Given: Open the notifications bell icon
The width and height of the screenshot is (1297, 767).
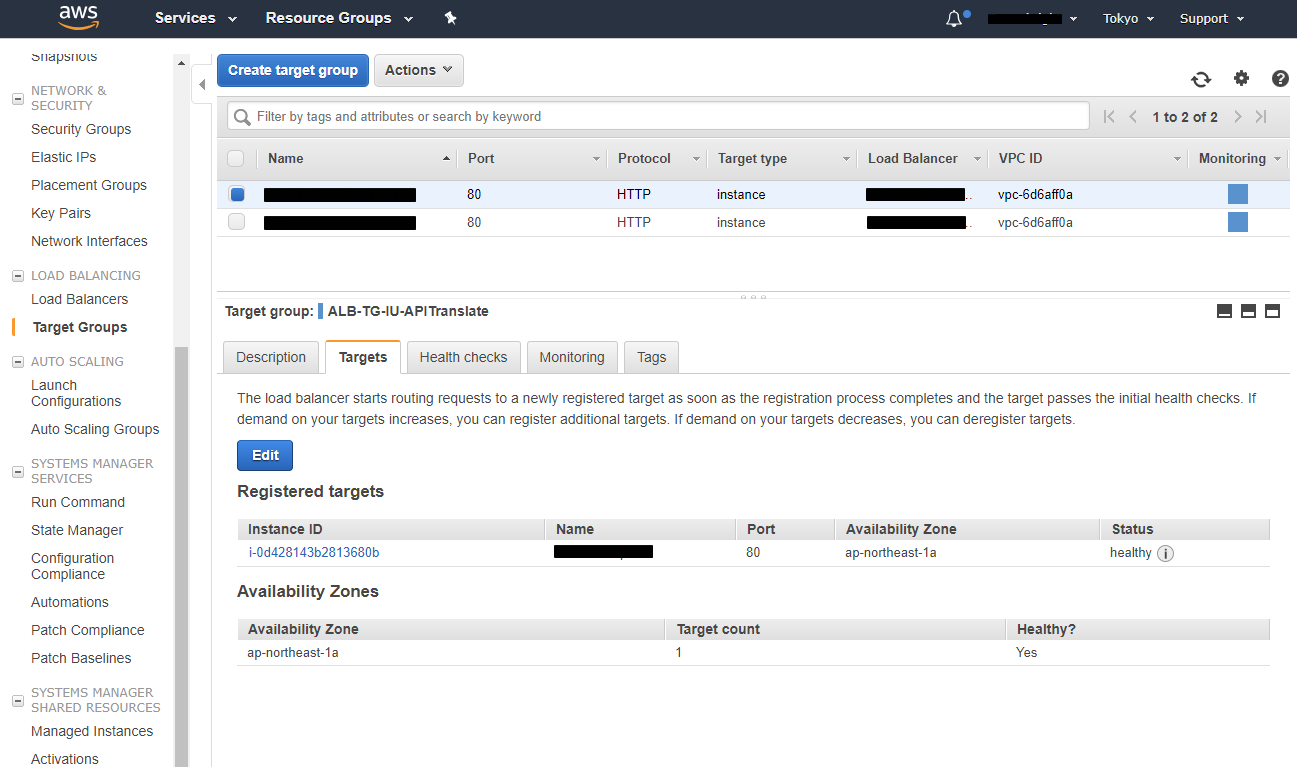Looking at the screenshot, I should click(x=954, y=18).
